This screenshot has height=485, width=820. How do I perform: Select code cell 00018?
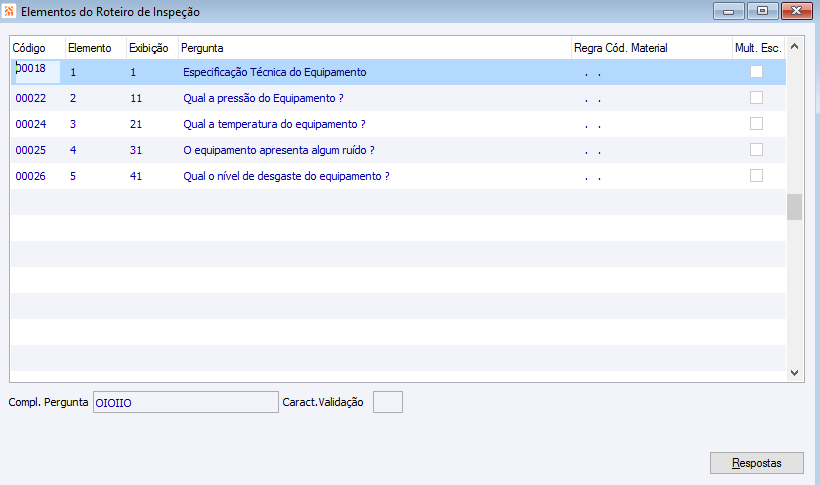click(37, 72)
